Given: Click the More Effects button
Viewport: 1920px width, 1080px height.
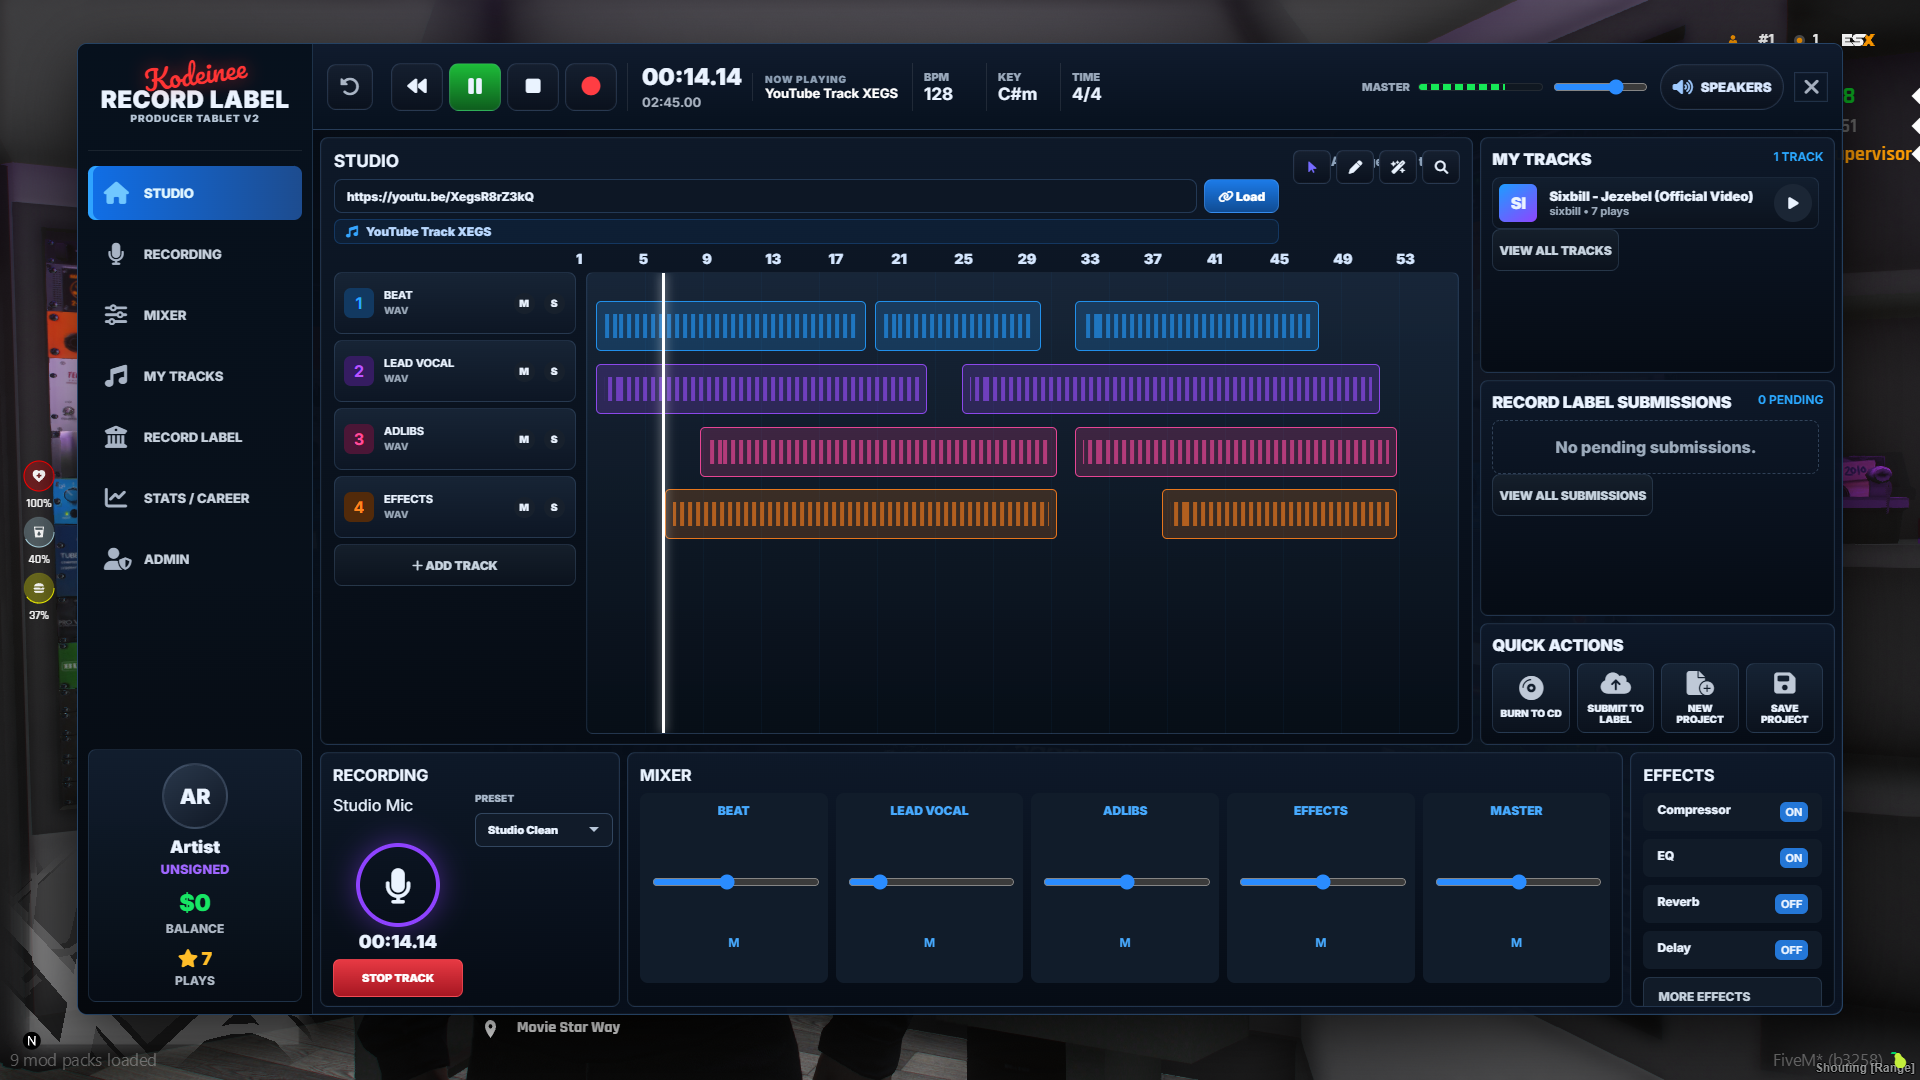Looking at the screenshot, I should pos(1732,994).
